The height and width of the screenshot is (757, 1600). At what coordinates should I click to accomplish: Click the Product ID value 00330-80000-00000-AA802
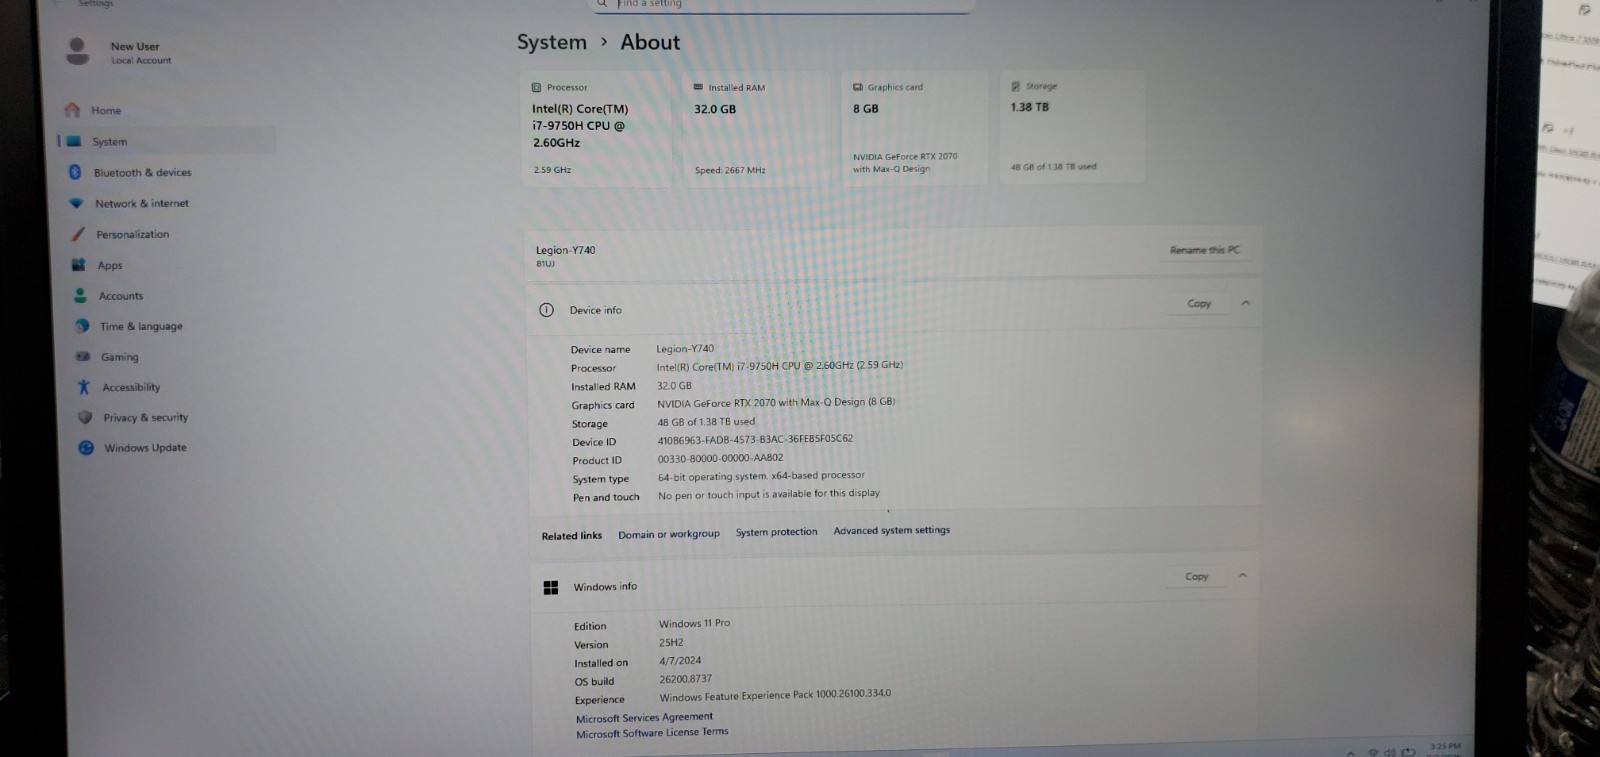click(720, 458)
